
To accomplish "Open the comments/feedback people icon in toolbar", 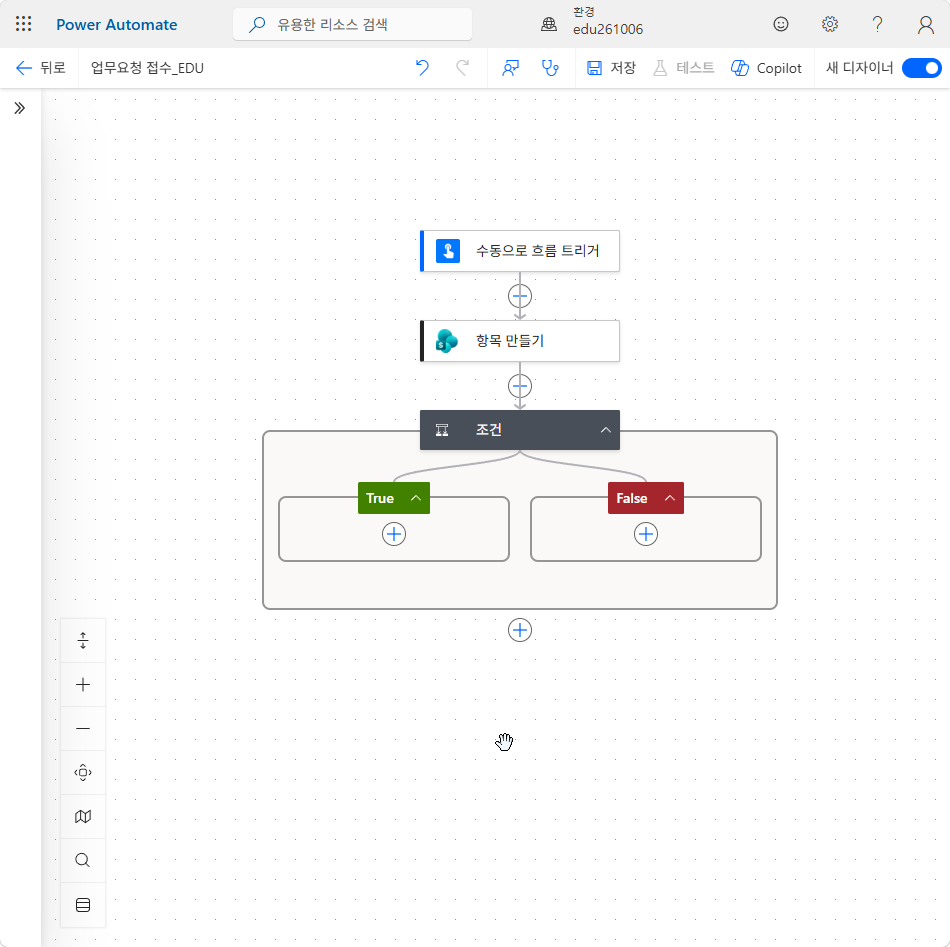I will tap(511, 68).
